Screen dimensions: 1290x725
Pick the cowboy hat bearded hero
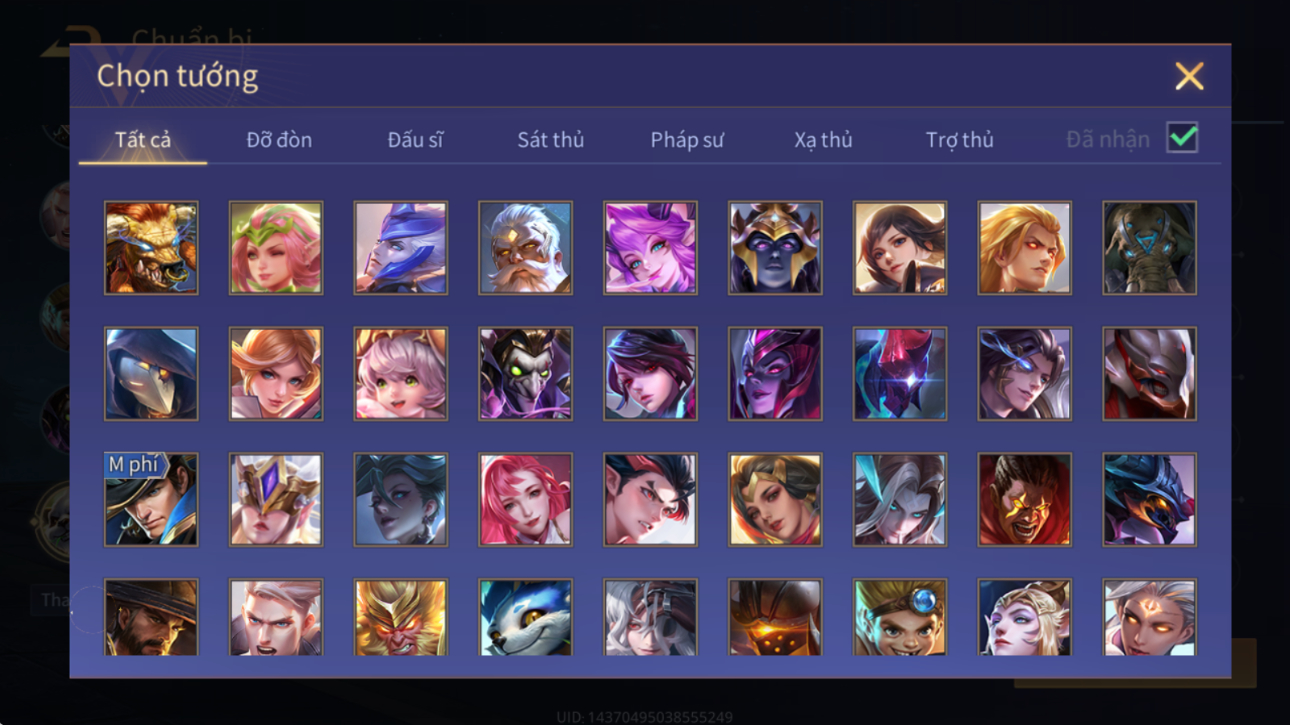pos(151,617)
